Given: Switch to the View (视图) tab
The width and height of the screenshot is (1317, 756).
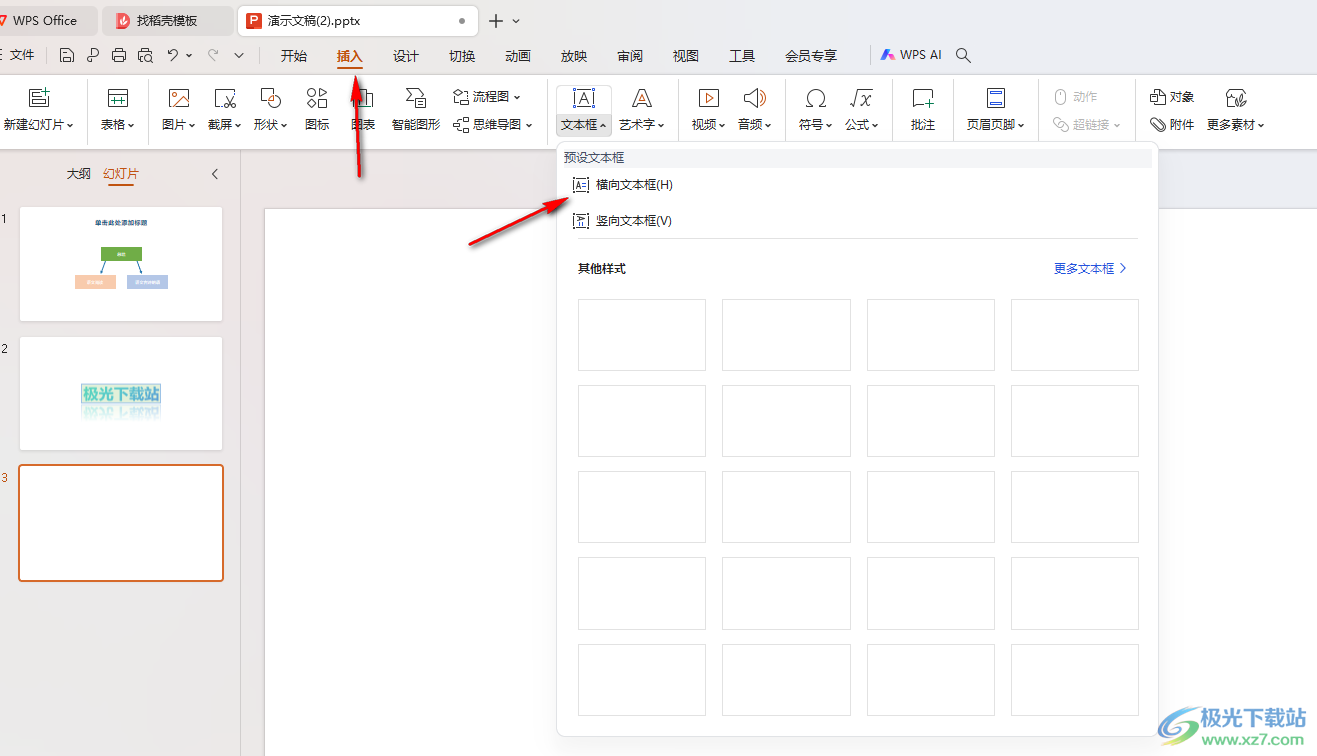Looking at the screenshot, I should point(686,56).
